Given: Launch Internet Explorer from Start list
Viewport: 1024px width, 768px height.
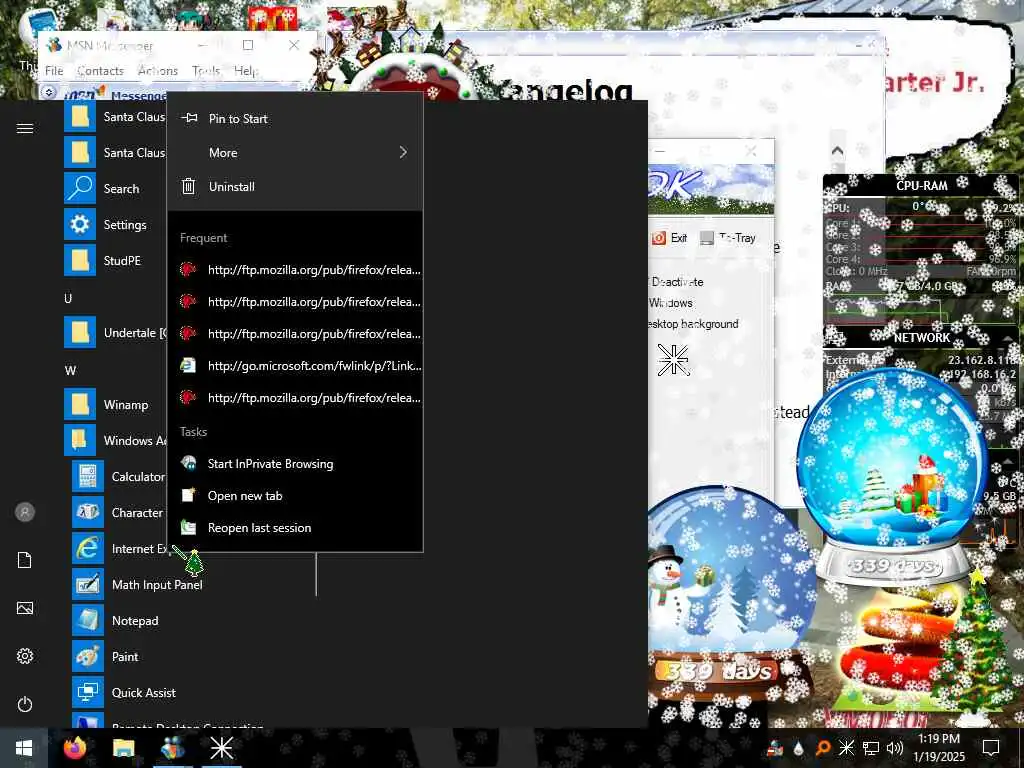Looking at the screenshot, I should [119, 549].
